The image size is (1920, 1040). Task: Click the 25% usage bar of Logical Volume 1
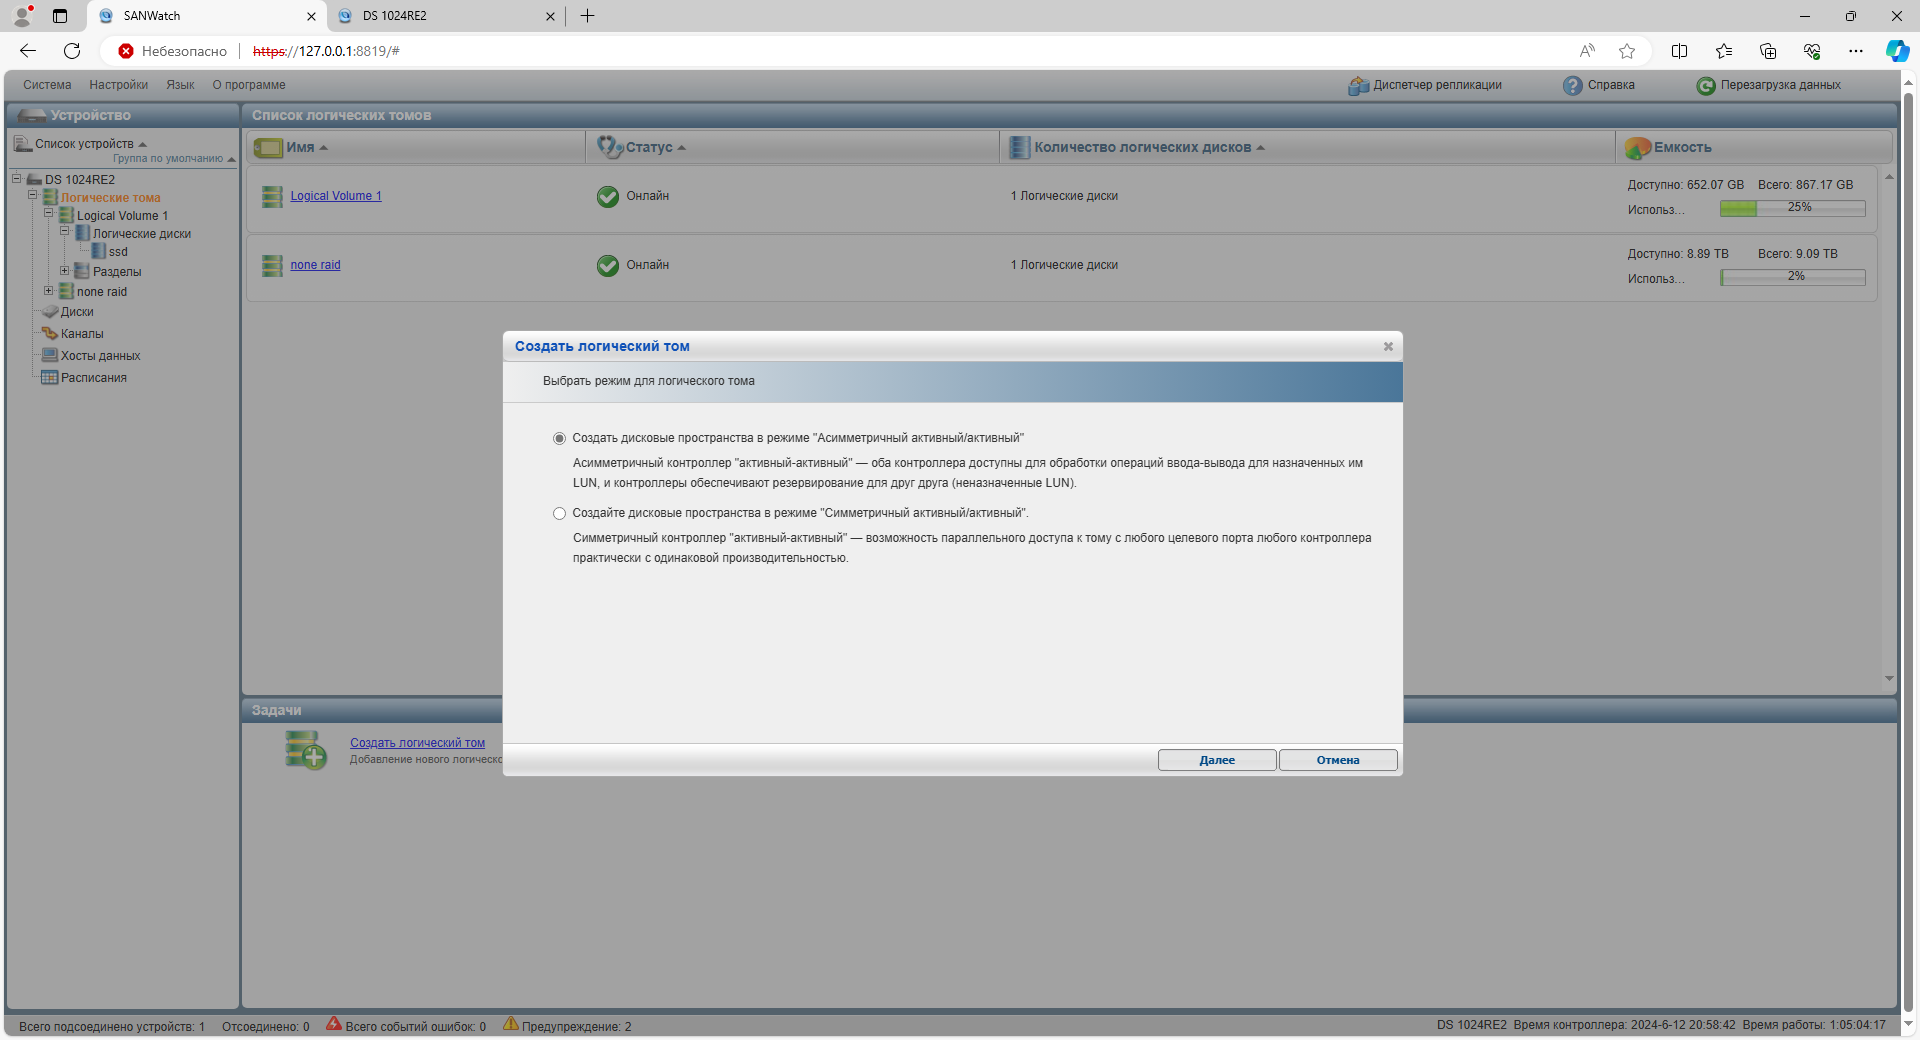pos(1792,208)
